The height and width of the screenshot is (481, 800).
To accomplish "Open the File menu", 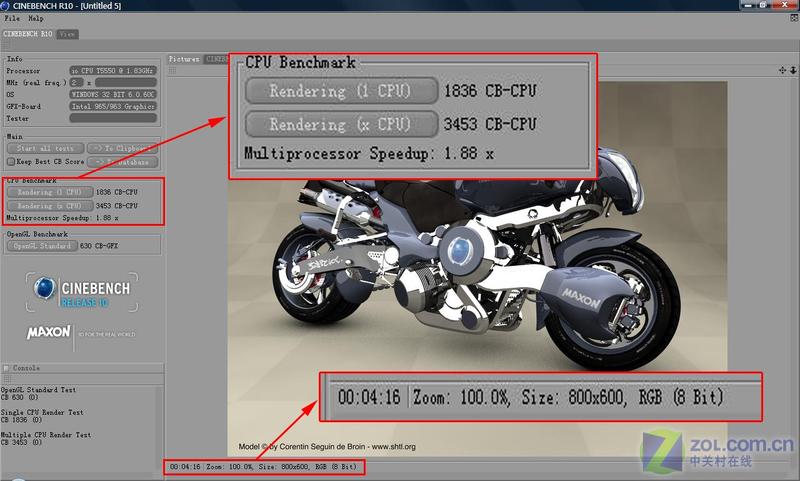I will 12,18.
